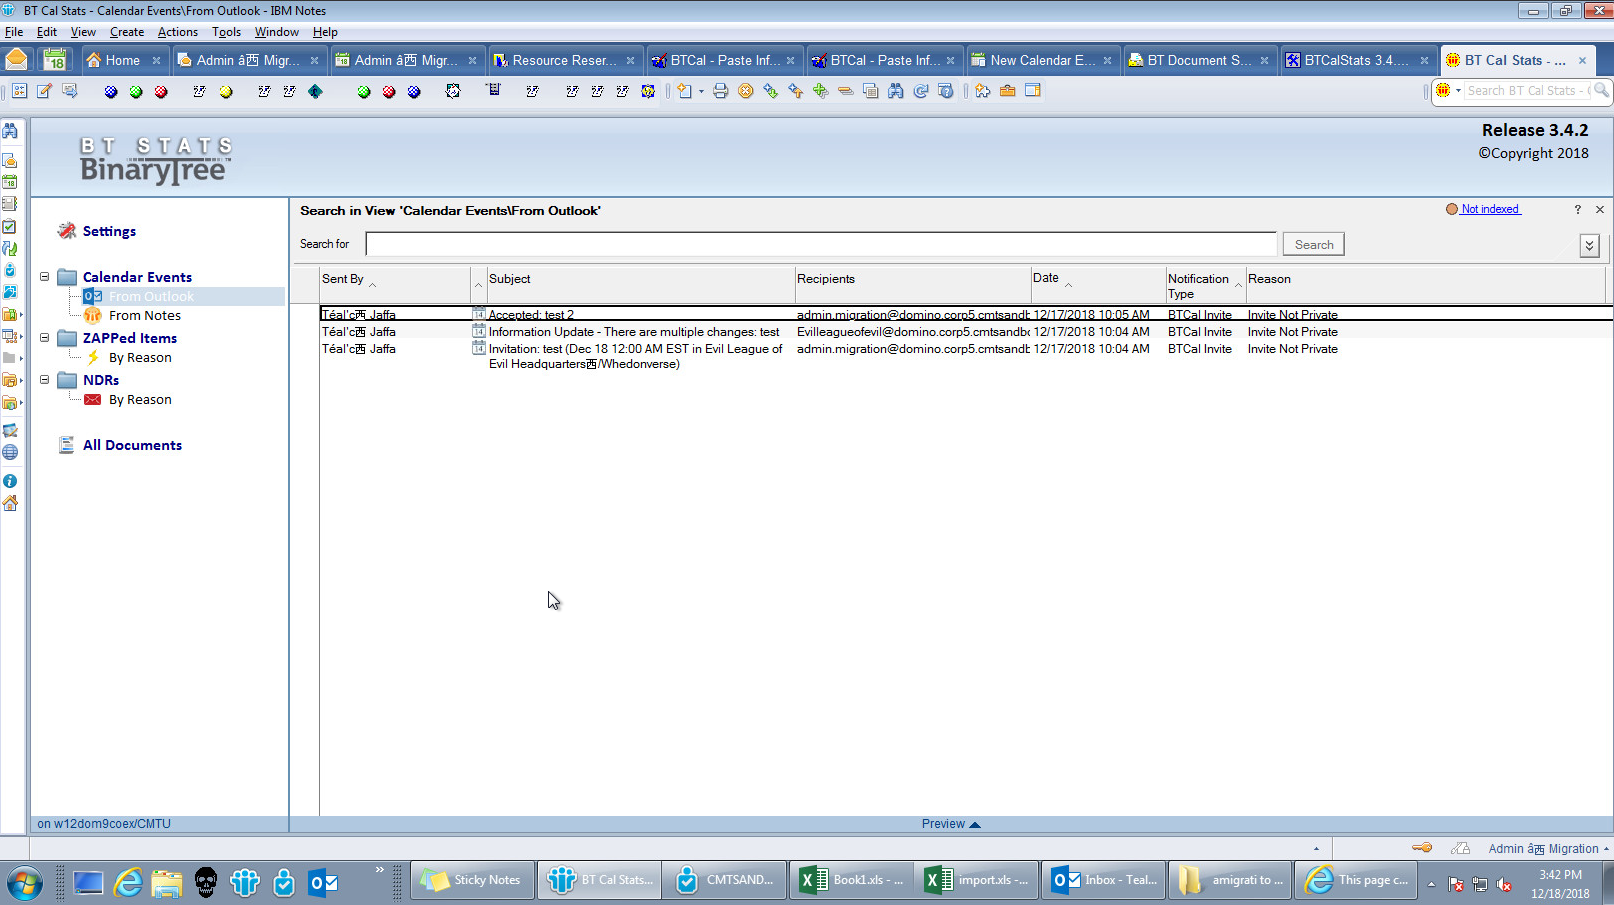Collapse the NDRs folder
Viewport: 1614px width, 905px height.
point(44,380)
